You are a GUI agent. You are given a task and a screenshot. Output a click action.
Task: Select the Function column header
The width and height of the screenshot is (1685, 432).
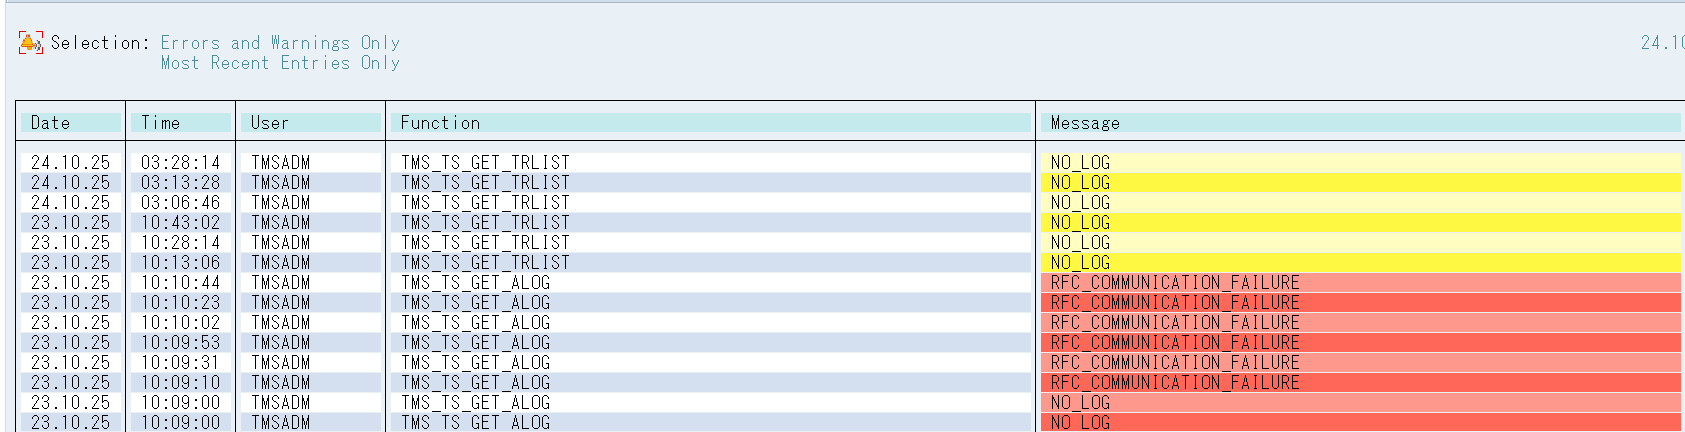coord(711,123)
